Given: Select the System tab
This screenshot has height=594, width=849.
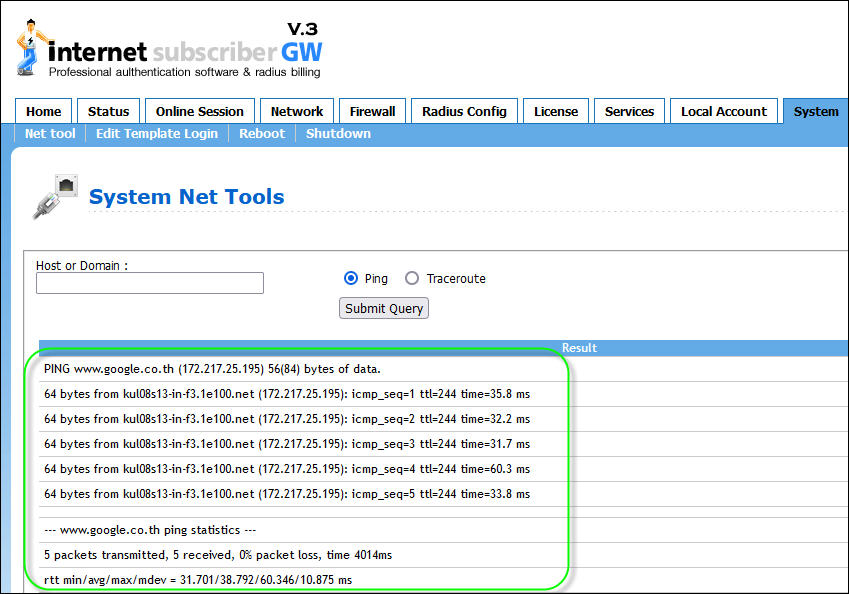Looking at the screenshot, I should pos(815,112).
